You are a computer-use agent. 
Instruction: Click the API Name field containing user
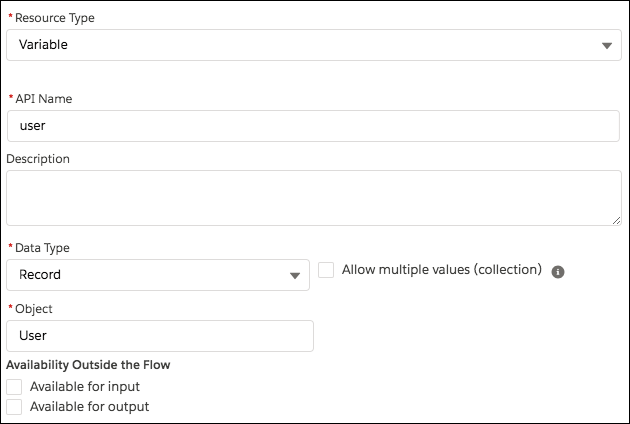click(313, 126)
